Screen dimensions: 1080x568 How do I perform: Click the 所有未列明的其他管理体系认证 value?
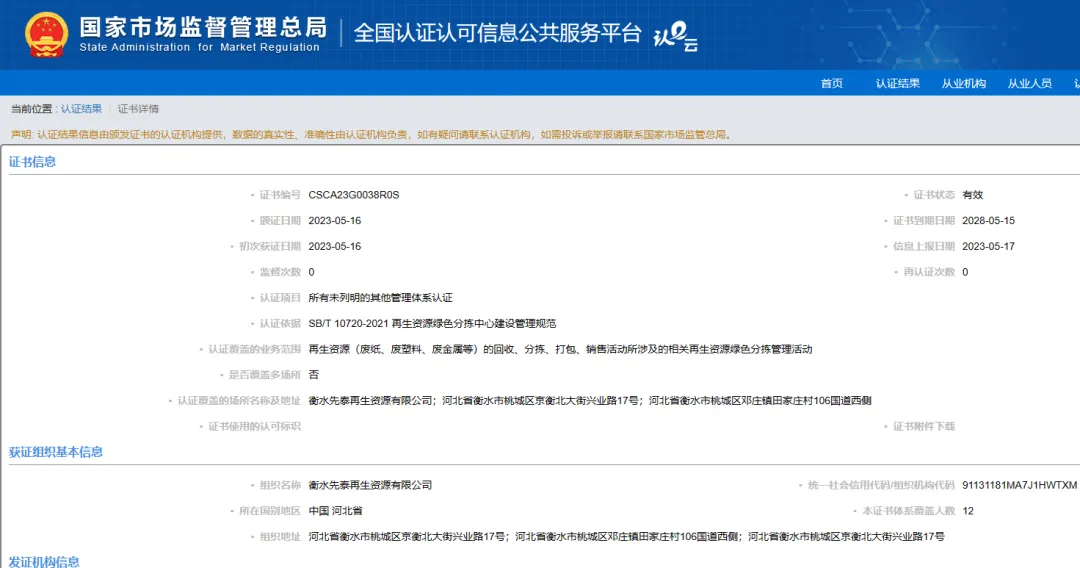coord(380,298)
